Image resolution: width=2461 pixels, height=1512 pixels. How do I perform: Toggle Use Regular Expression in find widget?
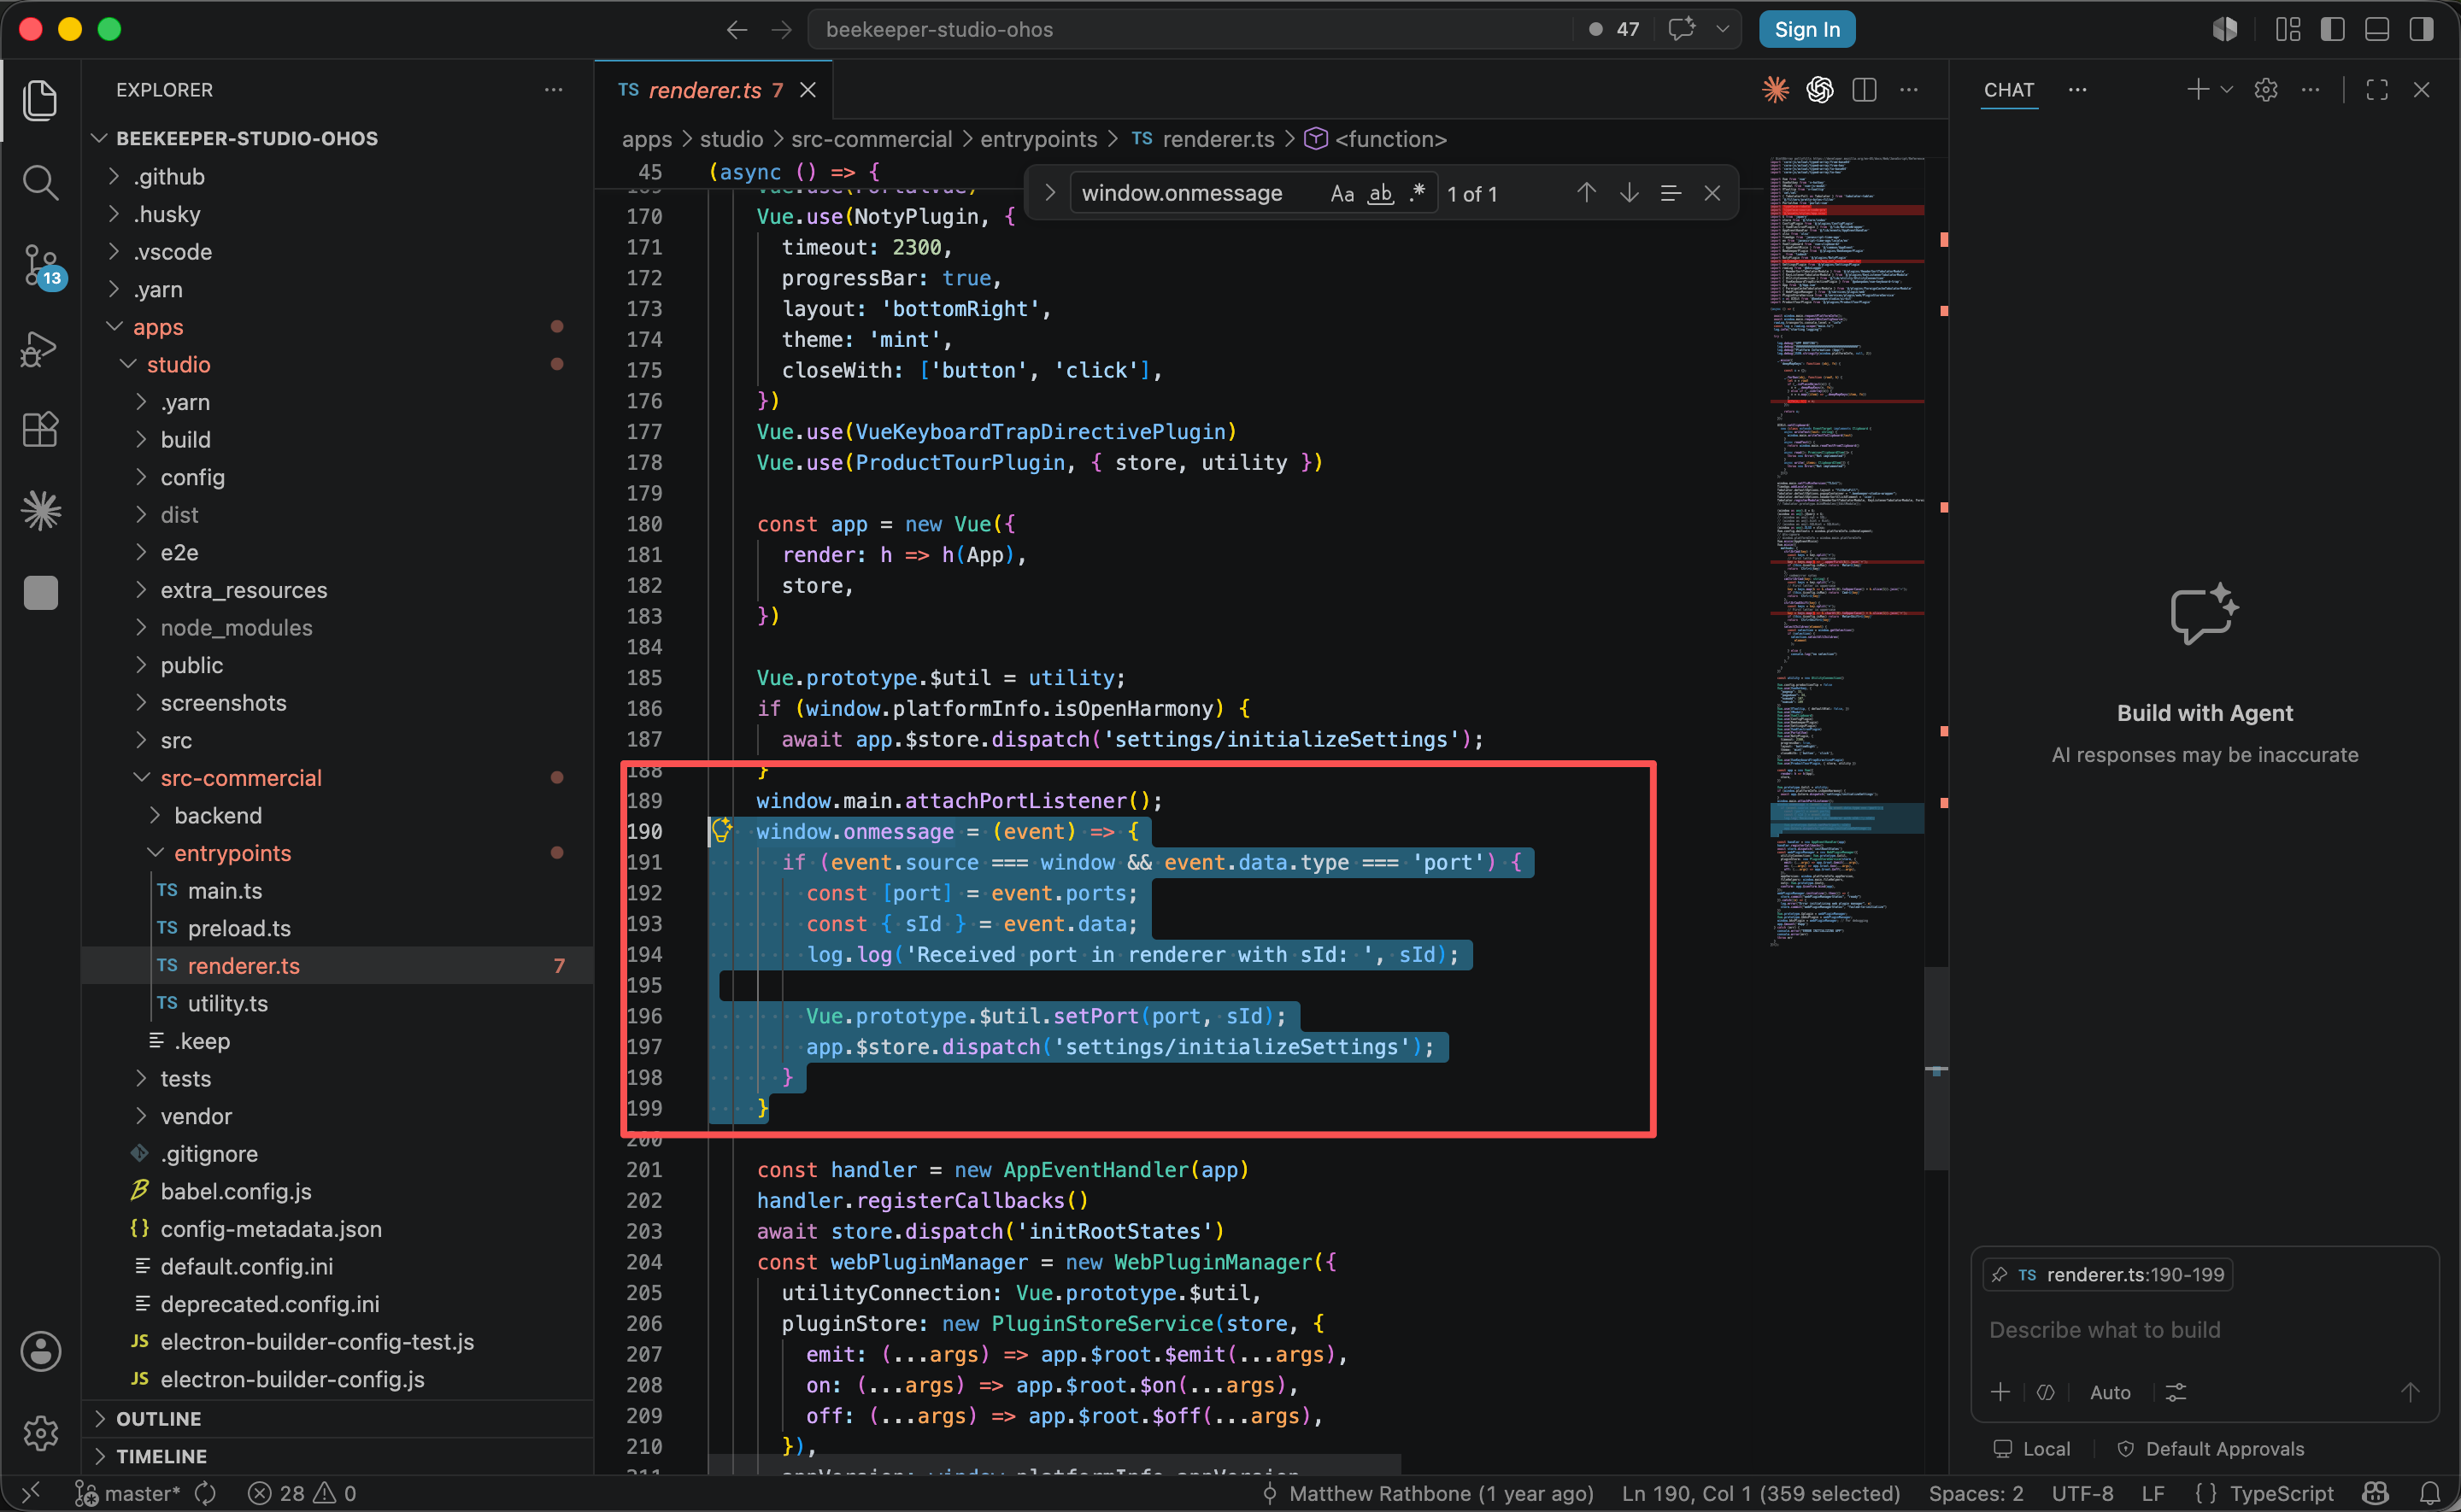point(1417,193)
